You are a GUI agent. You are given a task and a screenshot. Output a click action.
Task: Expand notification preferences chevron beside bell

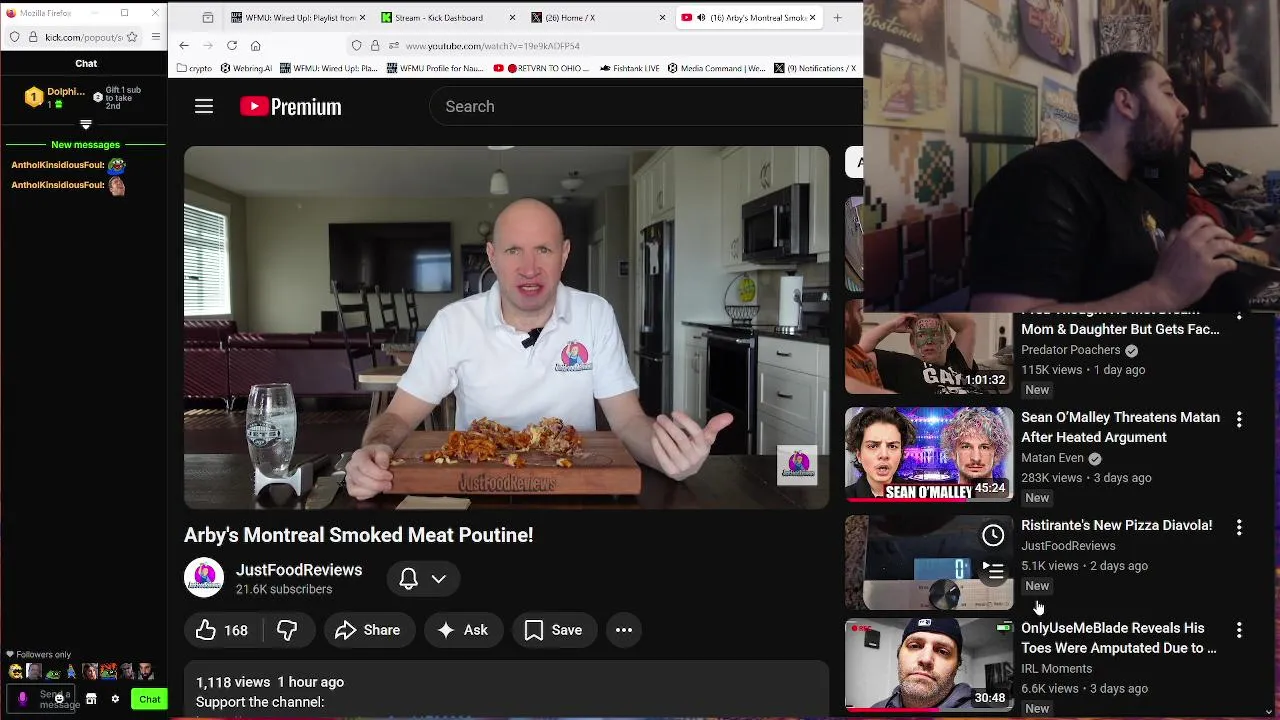(x=438, y=578)
